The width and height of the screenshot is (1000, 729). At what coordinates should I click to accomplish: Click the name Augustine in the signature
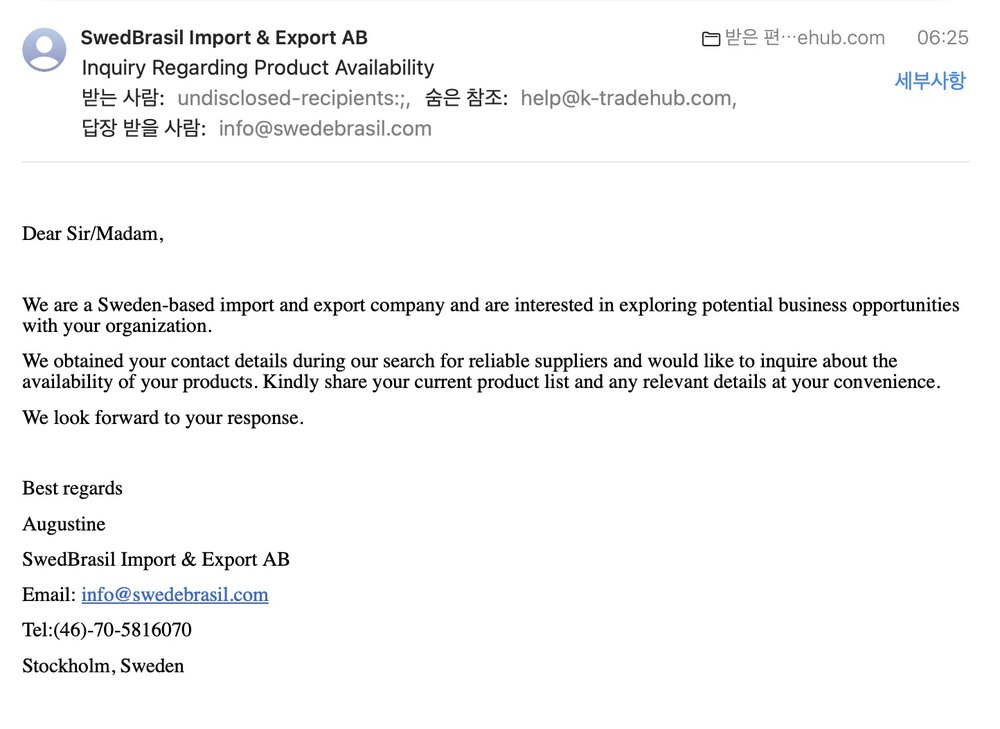coord(64,524)
